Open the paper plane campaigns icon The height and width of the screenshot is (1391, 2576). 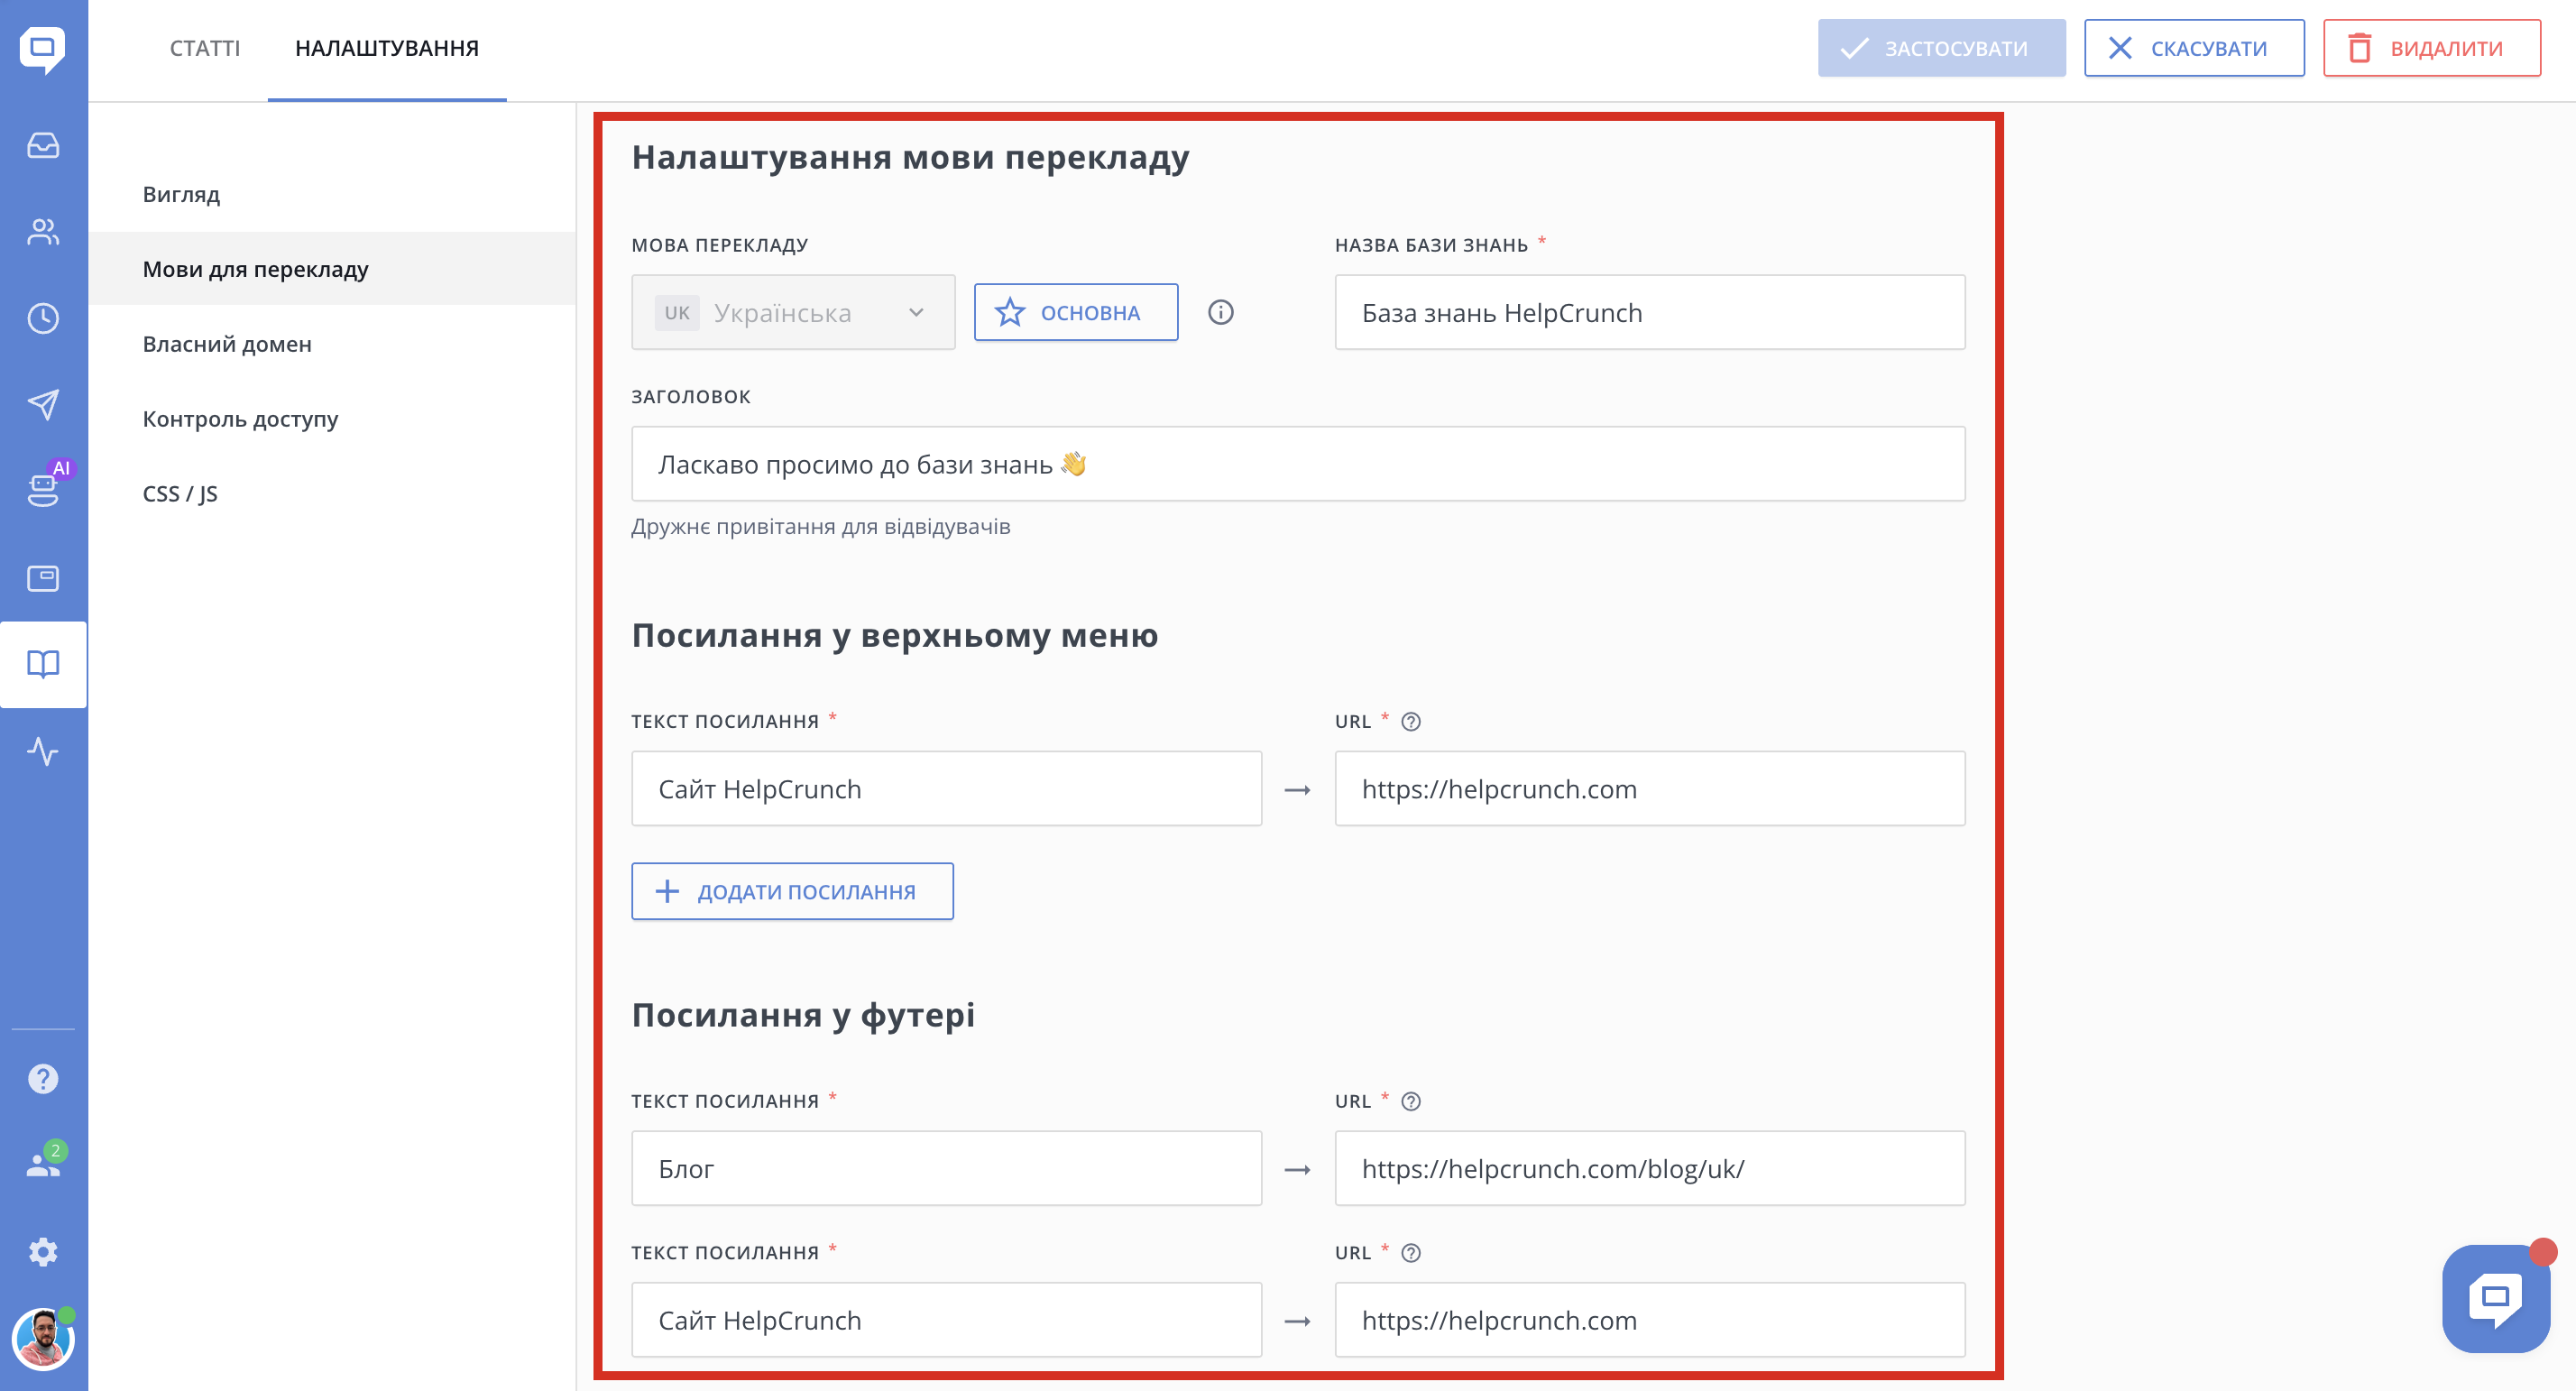43,404
